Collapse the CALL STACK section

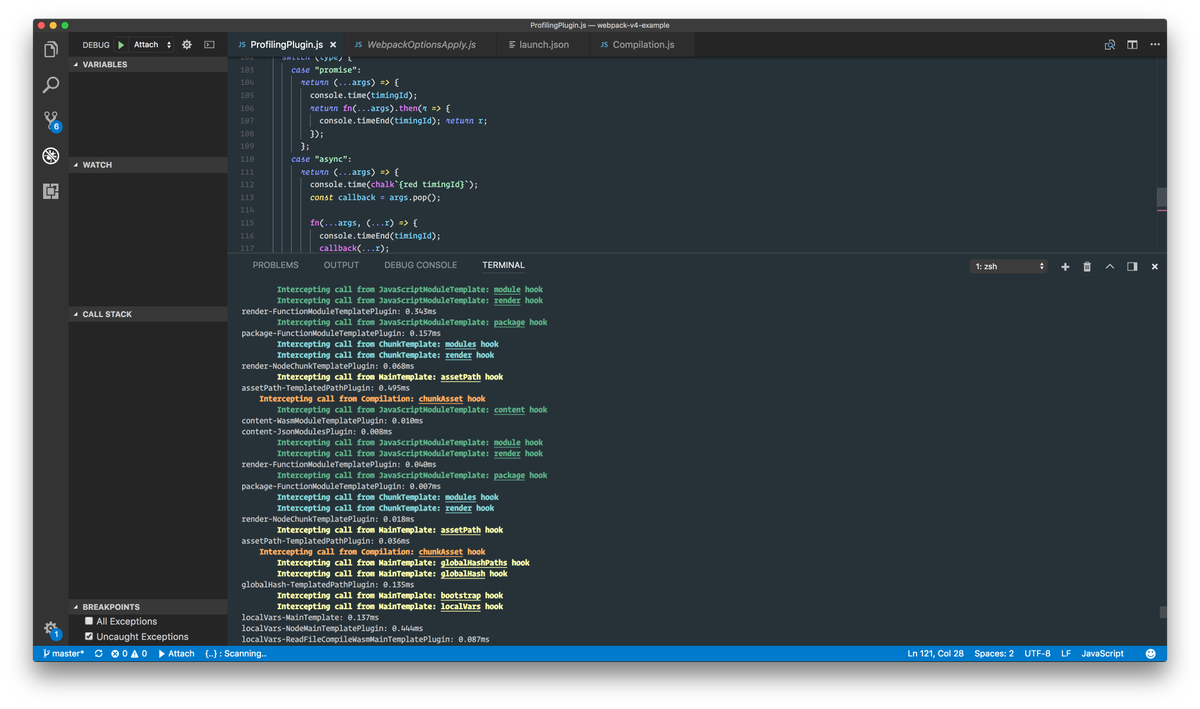[x=148, y=314]
